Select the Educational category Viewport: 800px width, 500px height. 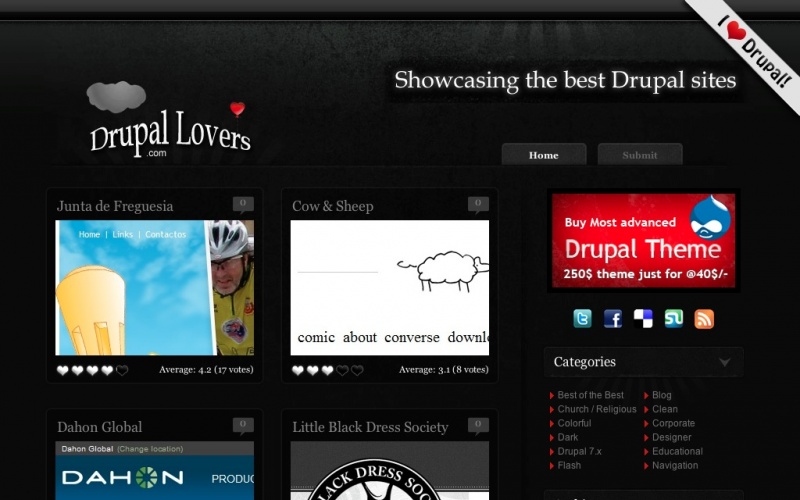(677, 451)
